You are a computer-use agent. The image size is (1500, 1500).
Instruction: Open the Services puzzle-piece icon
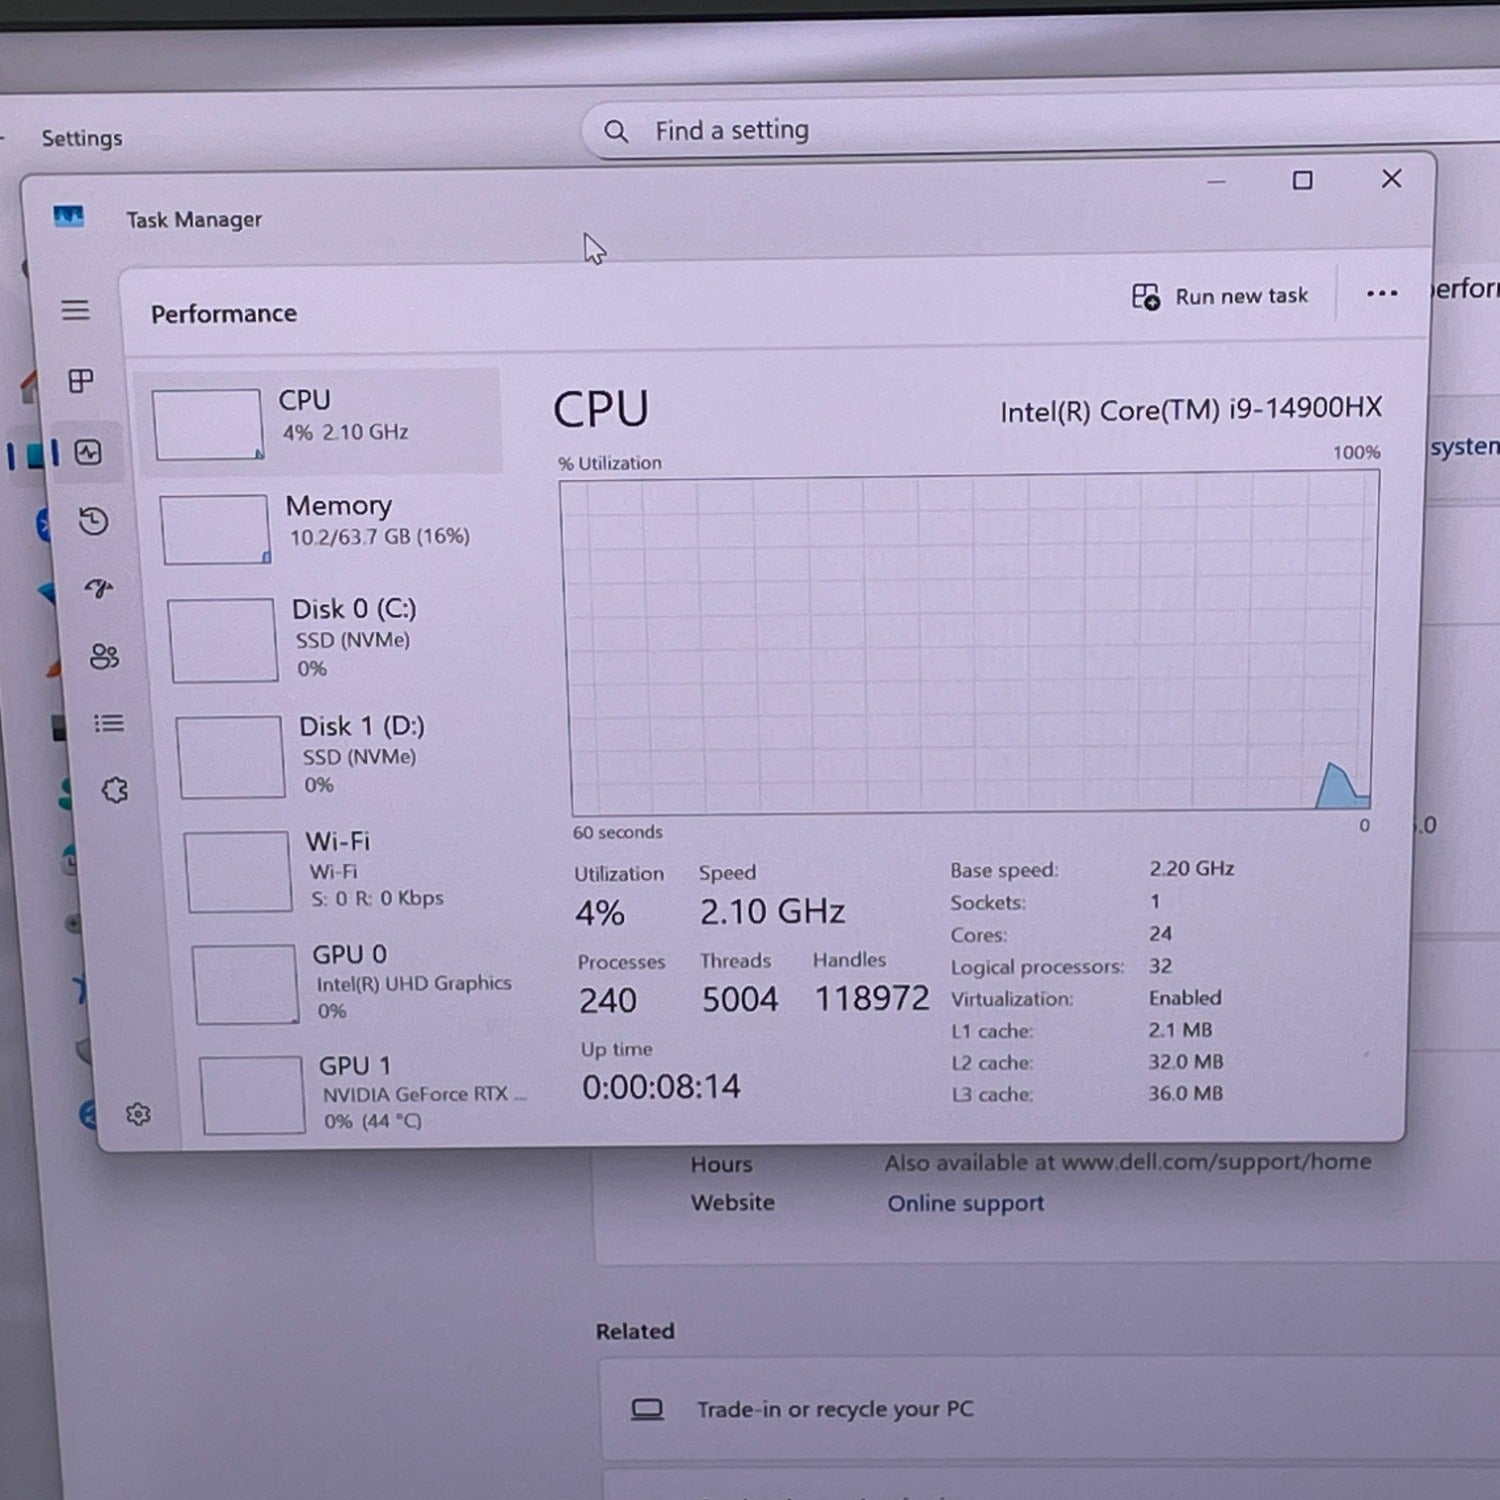[115, 791]
